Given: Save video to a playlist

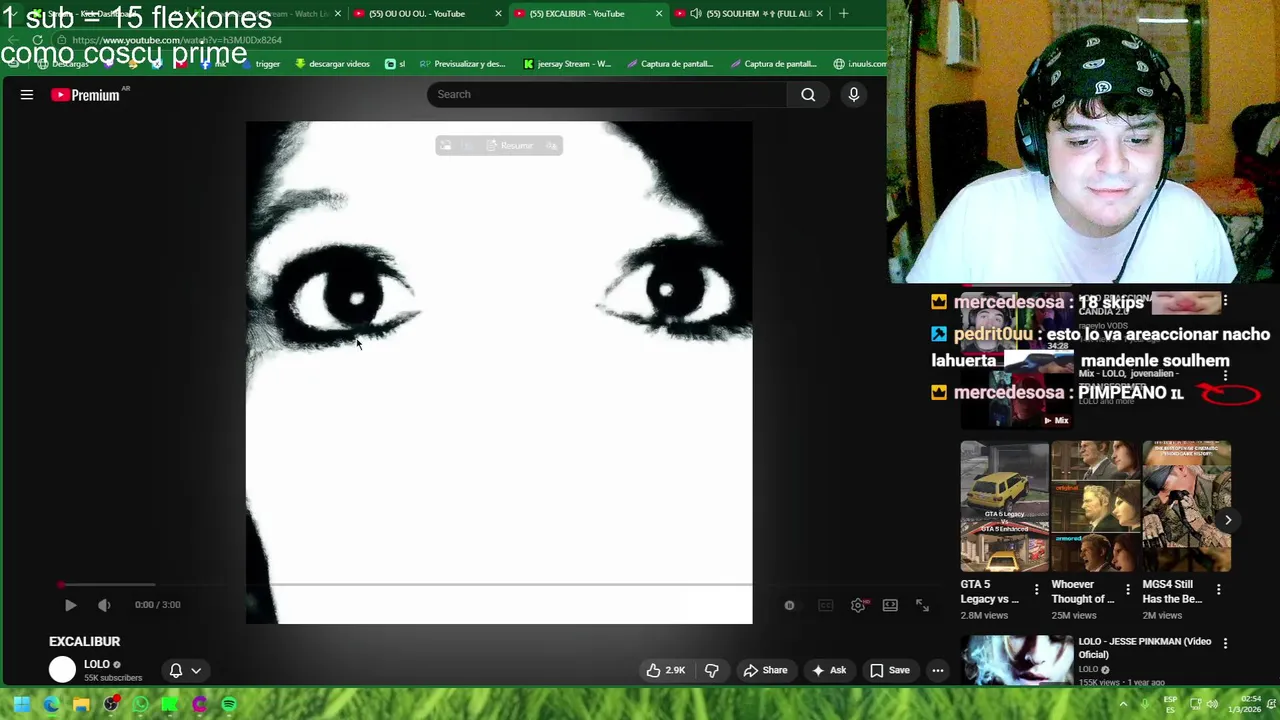Looking at the screenshot, I should pos(889,670).
